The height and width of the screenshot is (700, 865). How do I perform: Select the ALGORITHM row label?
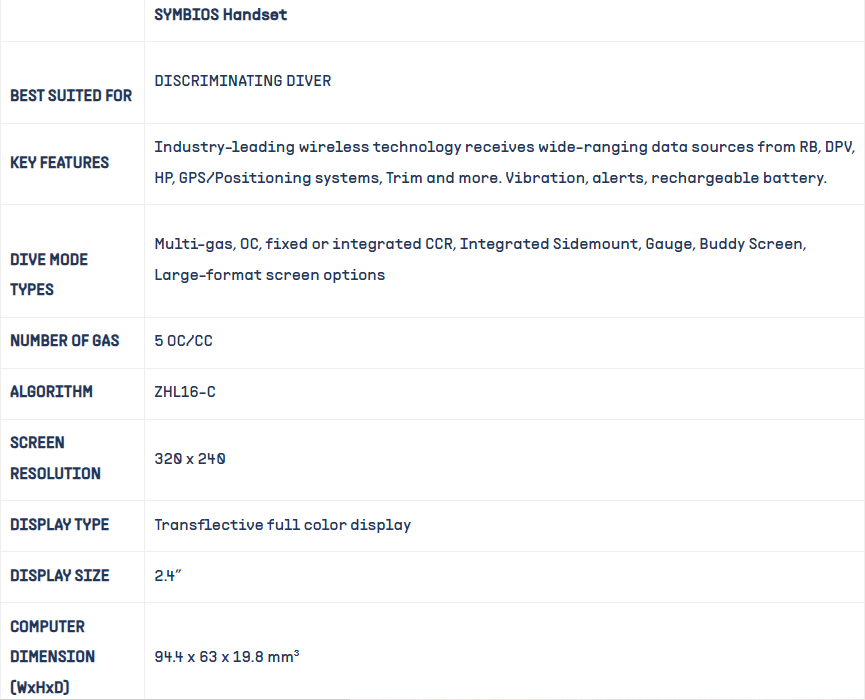click(x=51, y=392)
